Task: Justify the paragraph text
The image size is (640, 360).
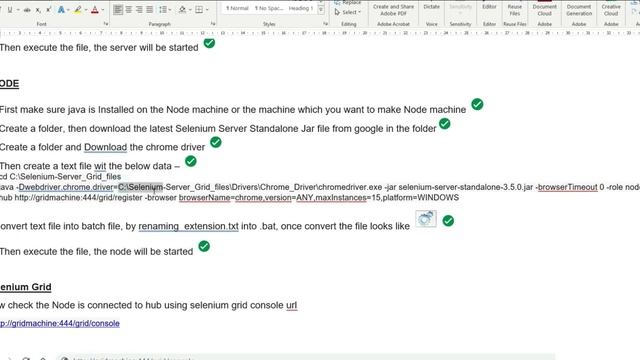Action: point(150,9)
